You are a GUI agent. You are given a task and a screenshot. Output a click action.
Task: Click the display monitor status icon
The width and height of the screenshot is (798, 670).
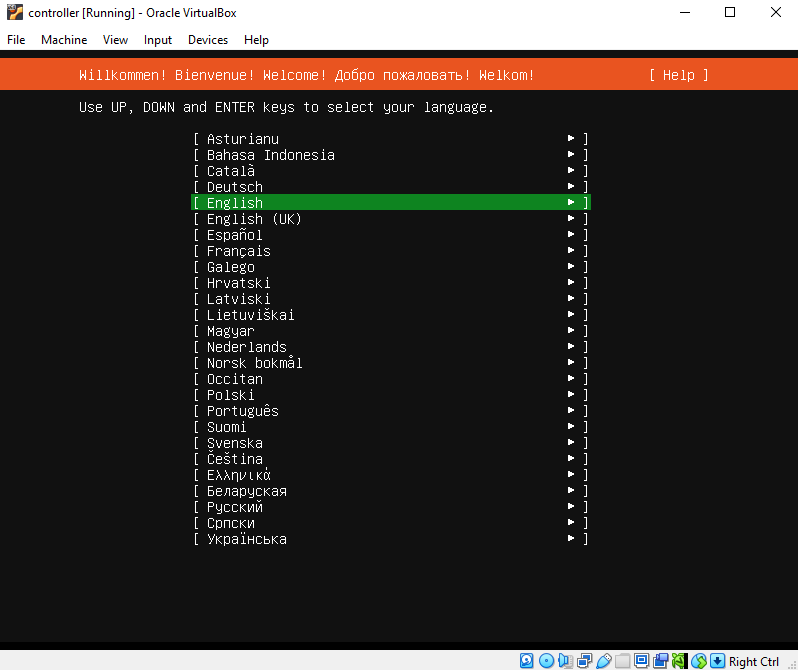642,661
